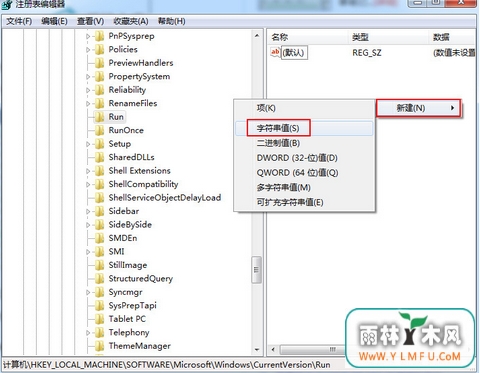Open the 新建(N) submenu entry
This screenshot has height=373, width=480.
(x=419, y=108)
